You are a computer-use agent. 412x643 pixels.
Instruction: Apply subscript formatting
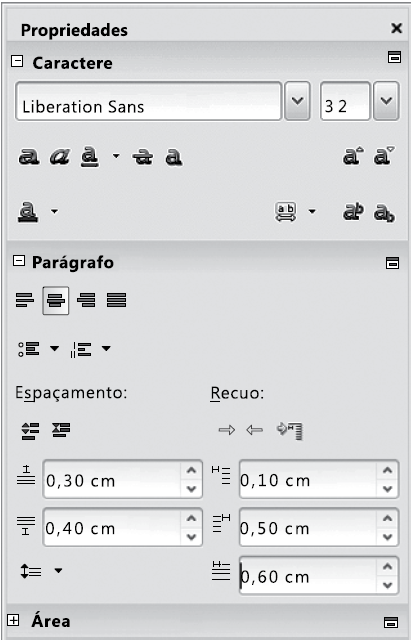click(x=384, y=213)
